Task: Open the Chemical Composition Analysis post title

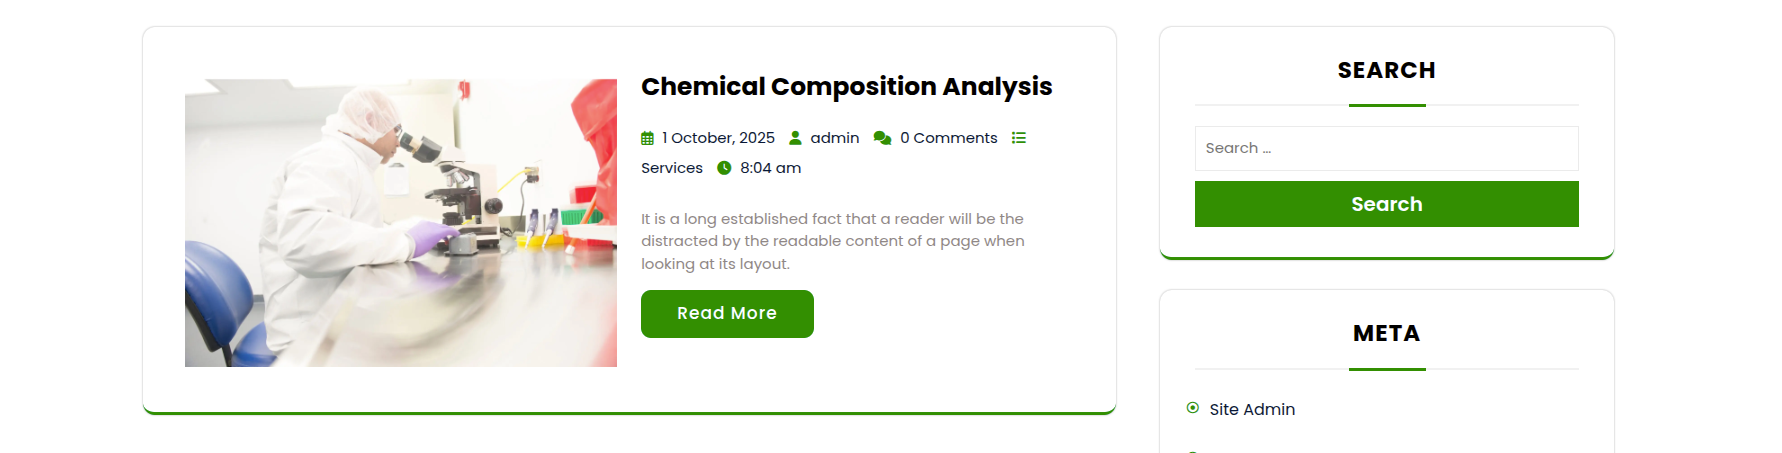Action: click(x=846, y=87)
